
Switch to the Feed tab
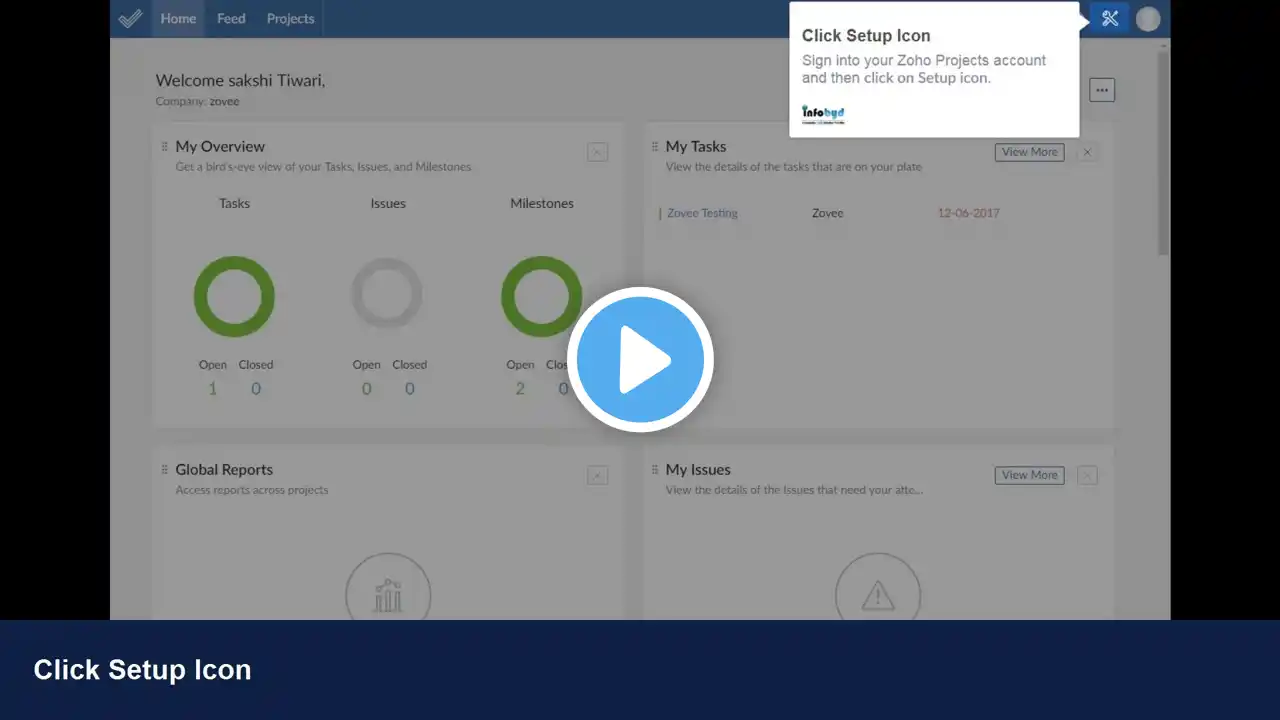point(231,18)
